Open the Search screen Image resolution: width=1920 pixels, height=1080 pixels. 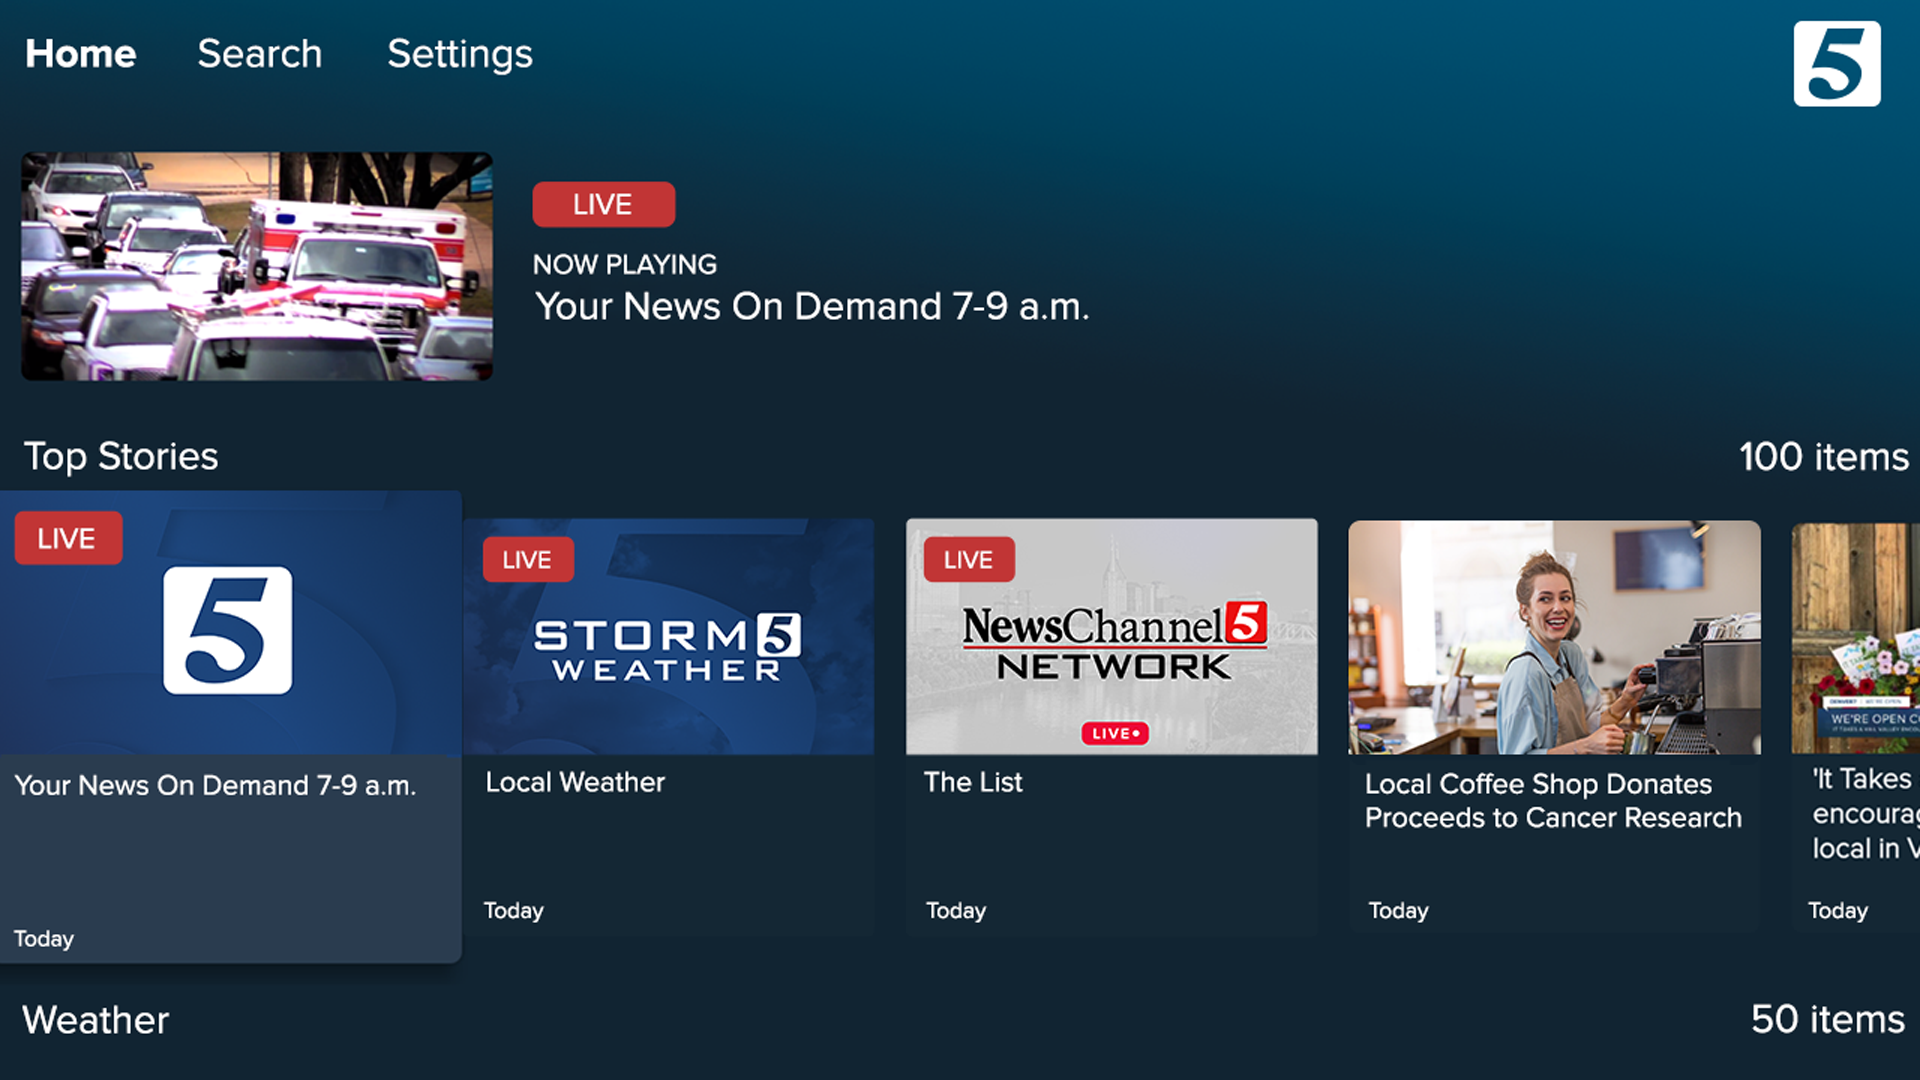(259, 54)
